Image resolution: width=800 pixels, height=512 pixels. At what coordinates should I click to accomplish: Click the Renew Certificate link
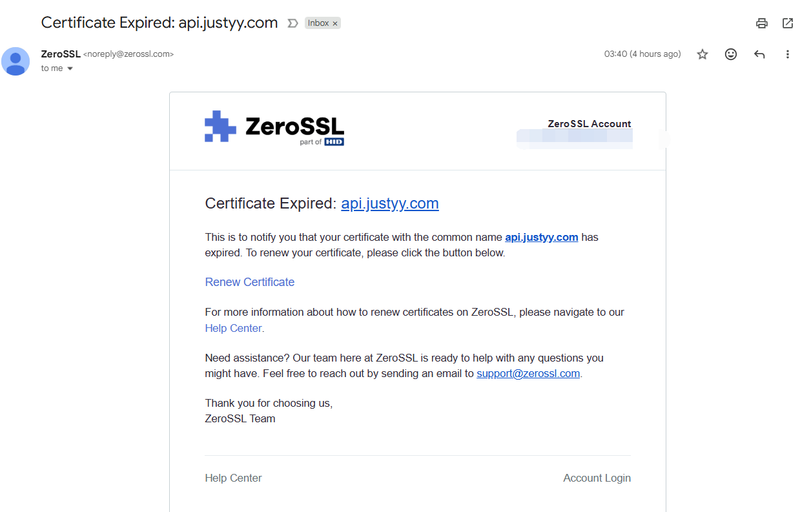tap(250, 282)
